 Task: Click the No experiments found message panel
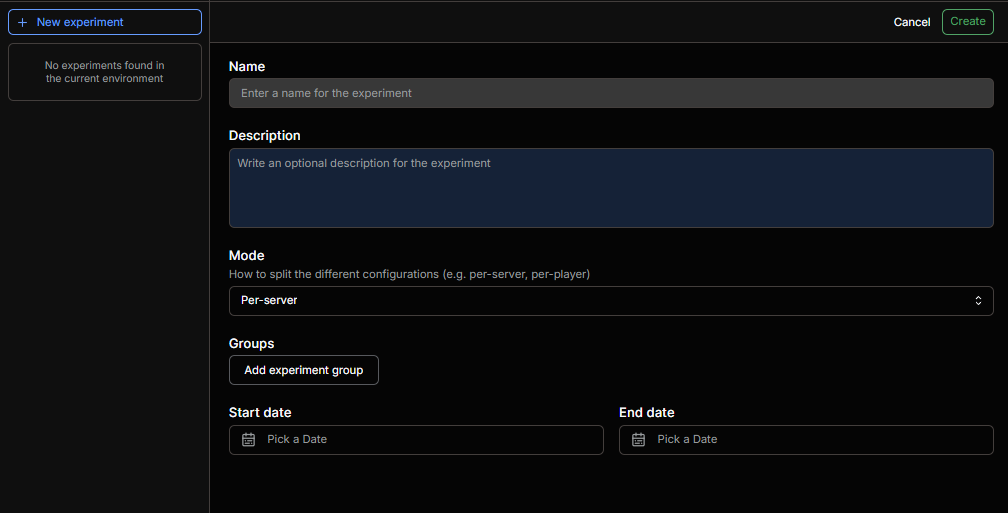[105, 72]
